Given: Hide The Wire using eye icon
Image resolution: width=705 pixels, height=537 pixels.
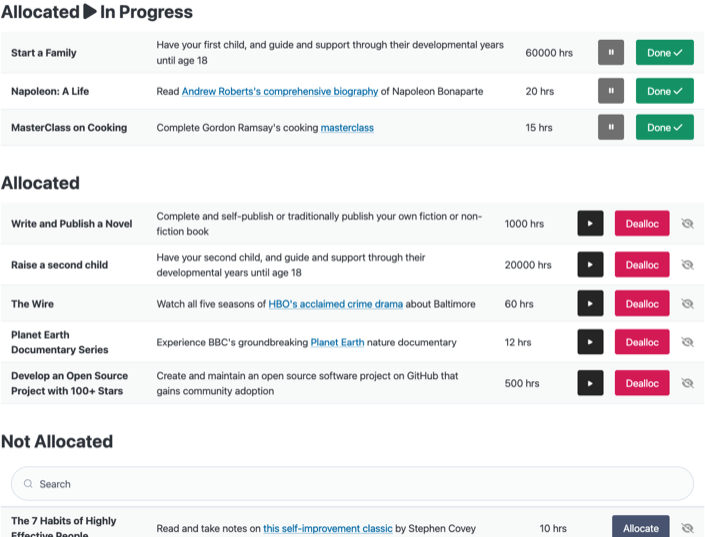Looking at the screenshot, I should [x=687, y=304].
